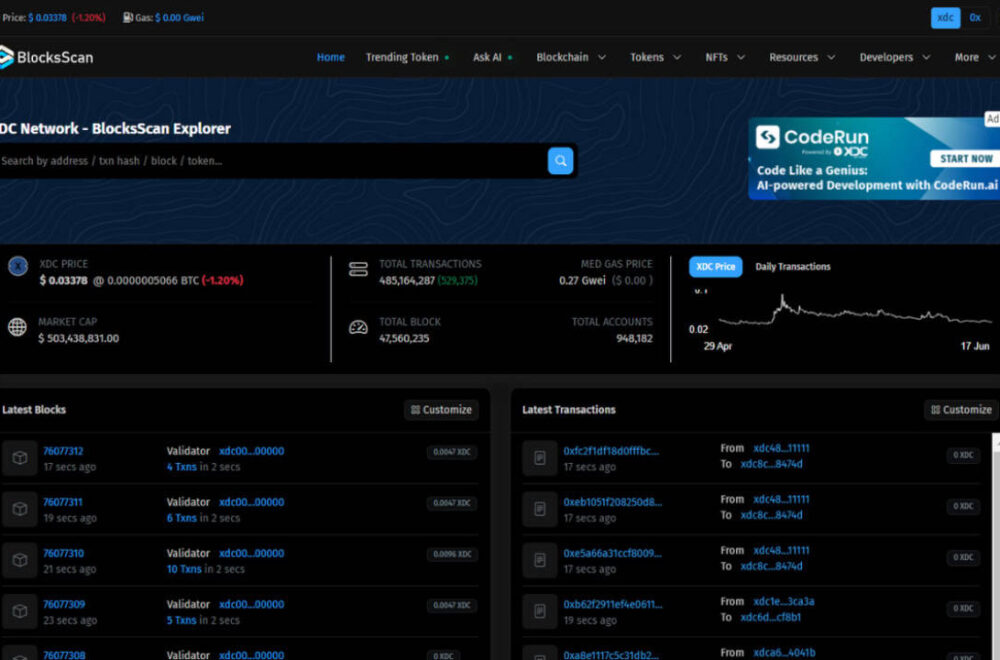View 4 Txns in block 76077312
1000x660 pixels.
(x=182, y=467)
